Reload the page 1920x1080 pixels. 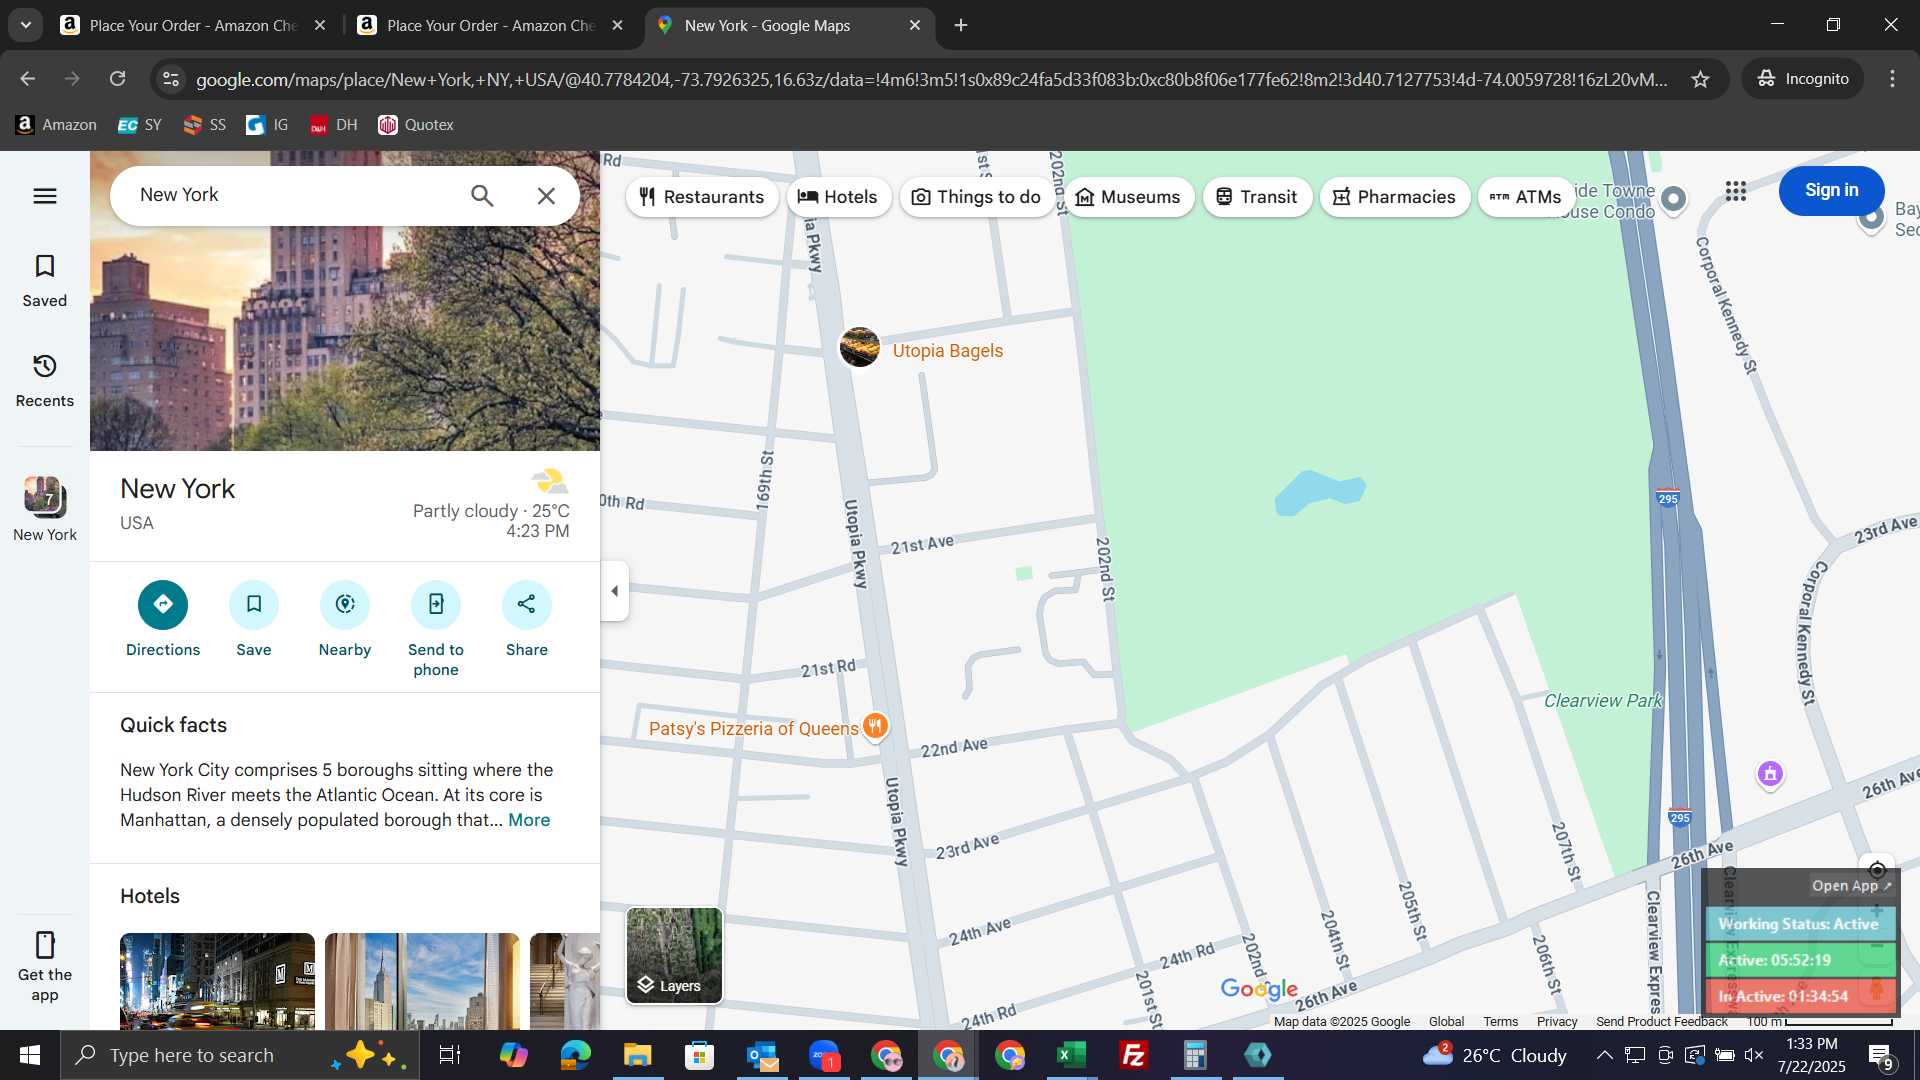[118, 79]
